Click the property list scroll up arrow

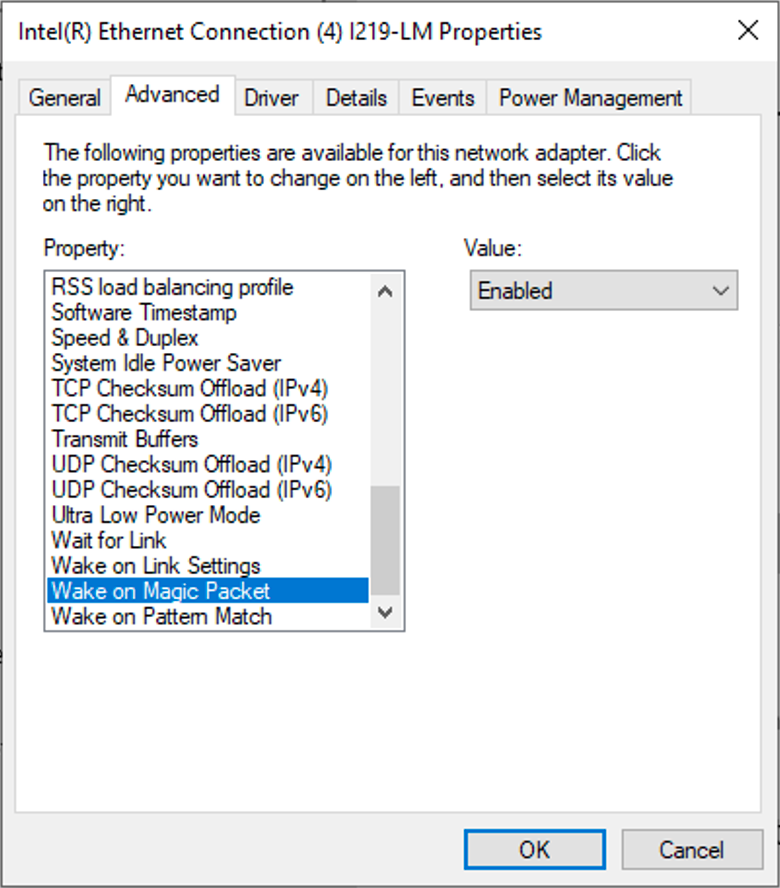[385, 292]
